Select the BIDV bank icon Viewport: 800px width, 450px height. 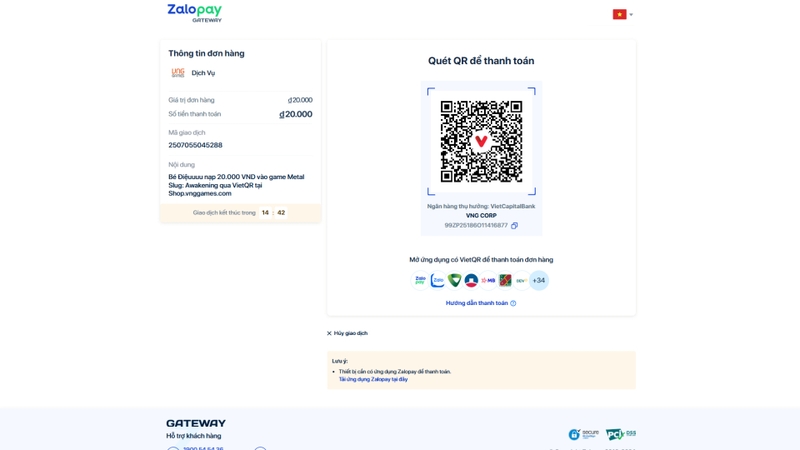point(521,280)
